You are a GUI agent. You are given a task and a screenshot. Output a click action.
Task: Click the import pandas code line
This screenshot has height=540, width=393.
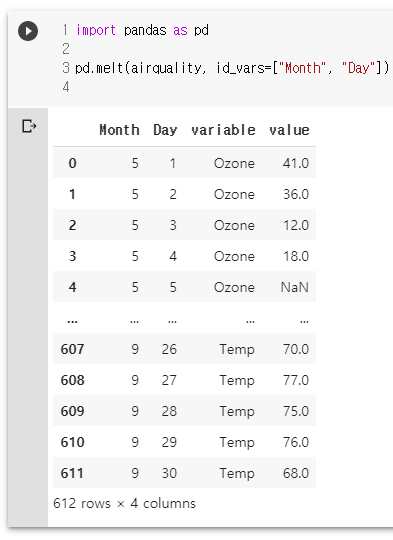[142, 31]
